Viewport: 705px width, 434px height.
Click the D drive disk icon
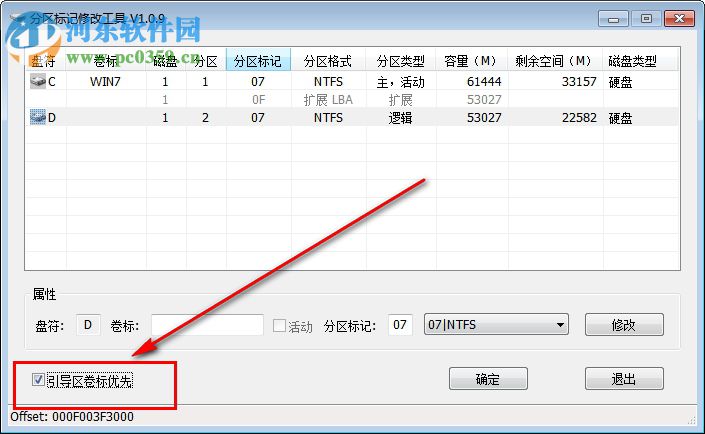pos(38,117)
